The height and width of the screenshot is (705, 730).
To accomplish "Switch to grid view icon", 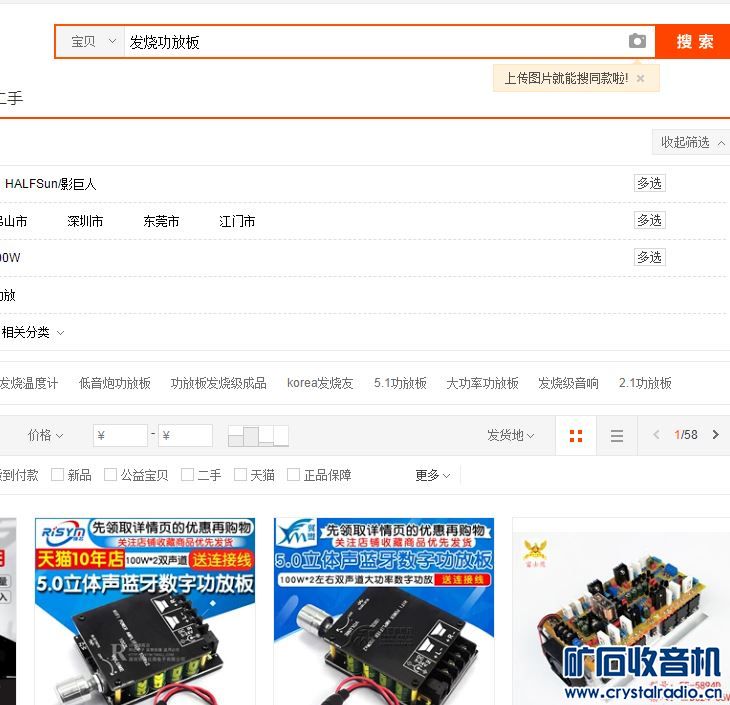I will click(x=576, y=436).
